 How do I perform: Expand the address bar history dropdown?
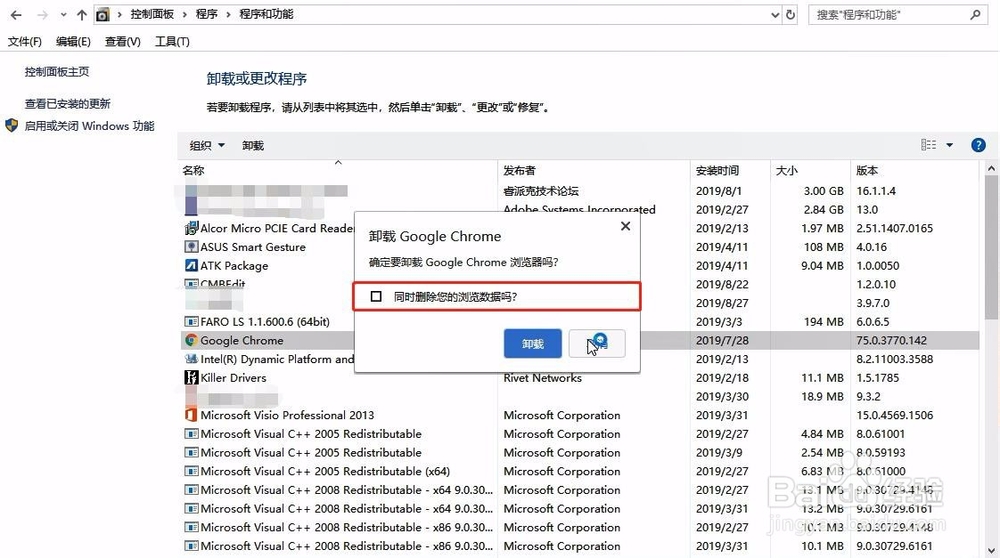775,15
